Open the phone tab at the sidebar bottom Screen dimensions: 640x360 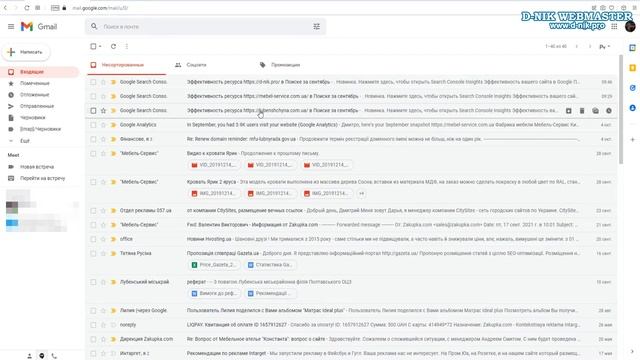point(54,356)
